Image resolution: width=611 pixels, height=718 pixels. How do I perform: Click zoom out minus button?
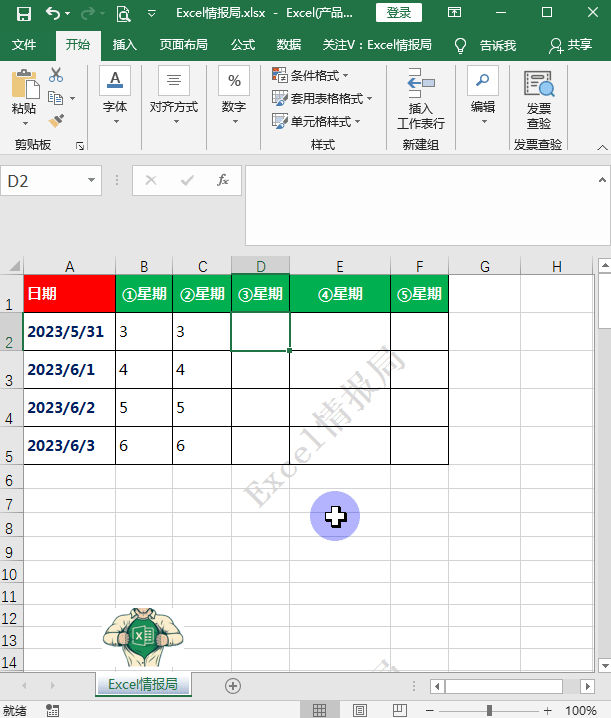(x=429, y=711)
